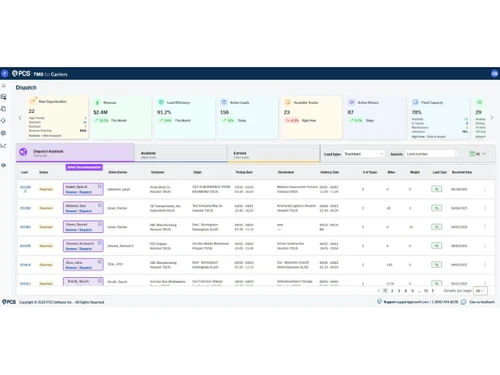Open the load number link in the Doe, John row
Image resolution: width=500 pixels, height=375 pixels.
(25, 265)
